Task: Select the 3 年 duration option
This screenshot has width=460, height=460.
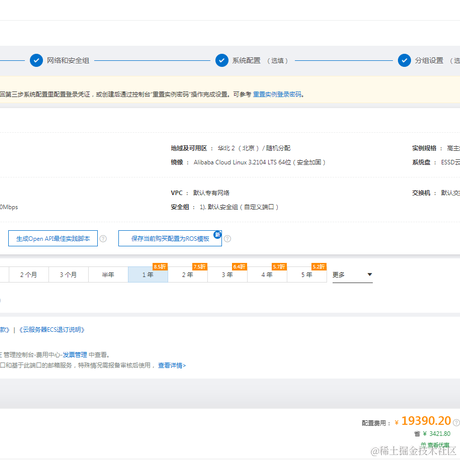Action: pos(227,275)
